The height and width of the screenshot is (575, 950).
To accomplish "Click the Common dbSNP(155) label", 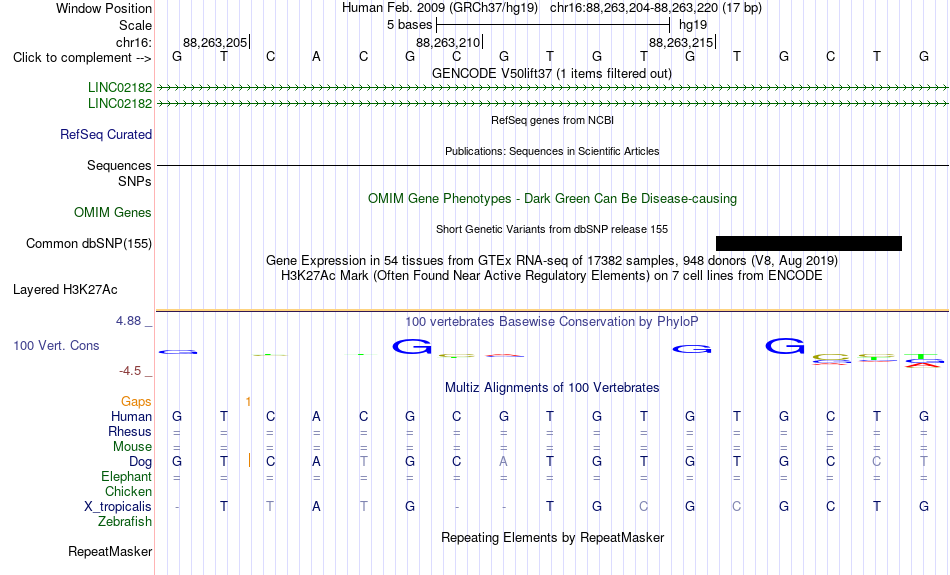I will click(89, 244).
